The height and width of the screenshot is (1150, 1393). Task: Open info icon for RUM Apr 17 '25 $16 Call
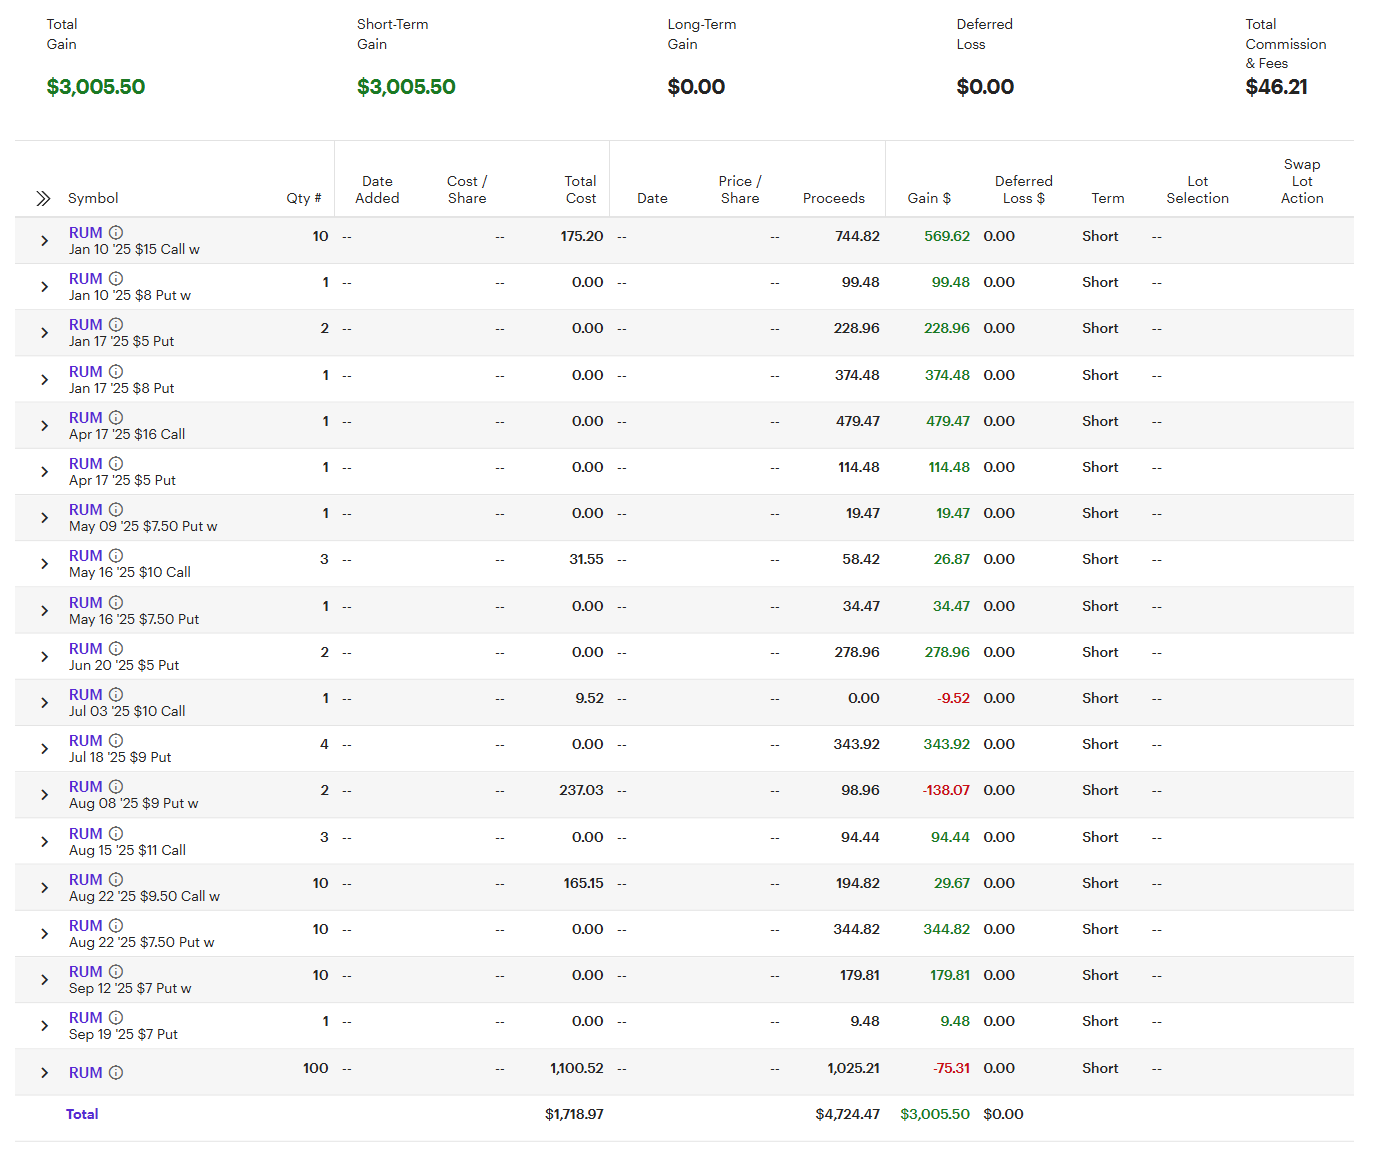116,418
